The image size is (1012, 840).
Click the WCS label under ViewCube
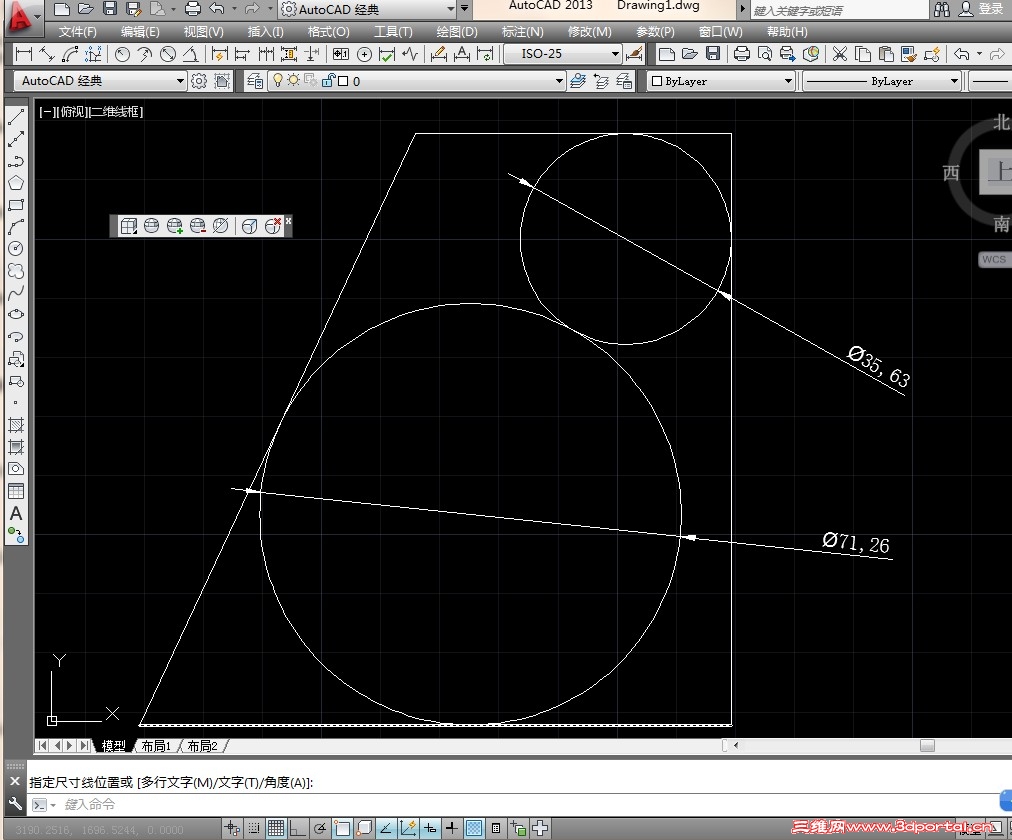point(994,259)
